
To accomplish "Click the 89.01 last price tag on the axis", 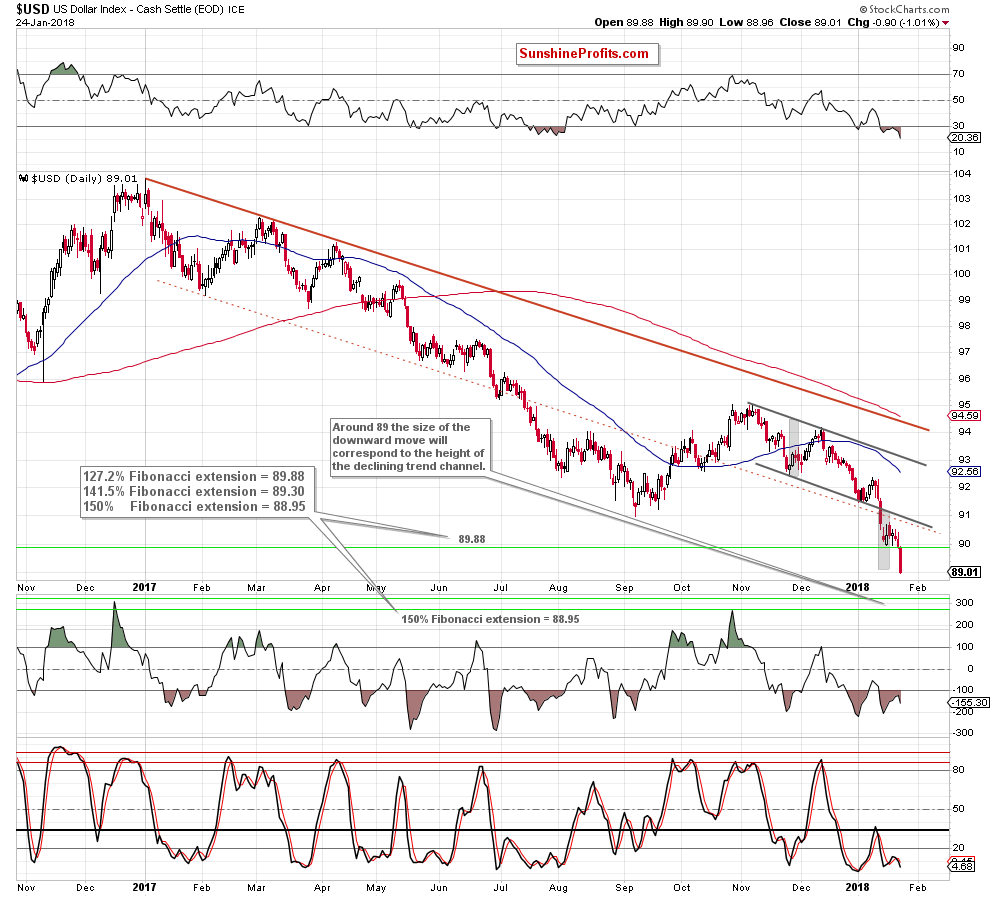I will [965, 572].
